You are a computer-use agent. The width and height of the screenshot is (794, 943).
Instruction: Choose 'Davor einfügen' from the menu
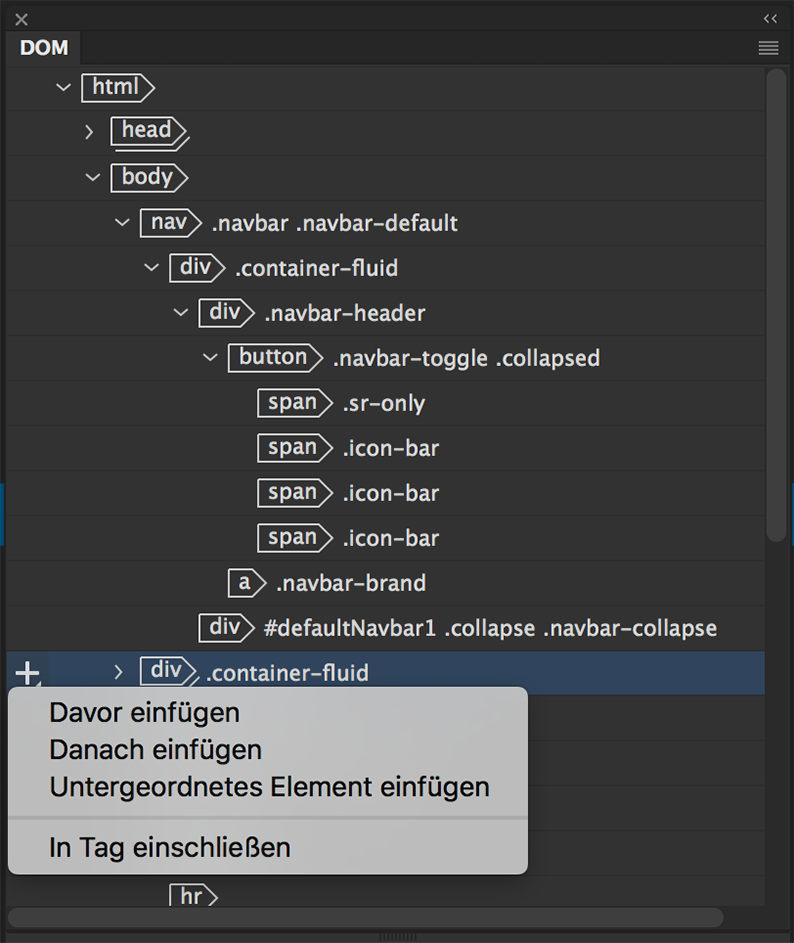pyautogui.click(x=145, y=713)
